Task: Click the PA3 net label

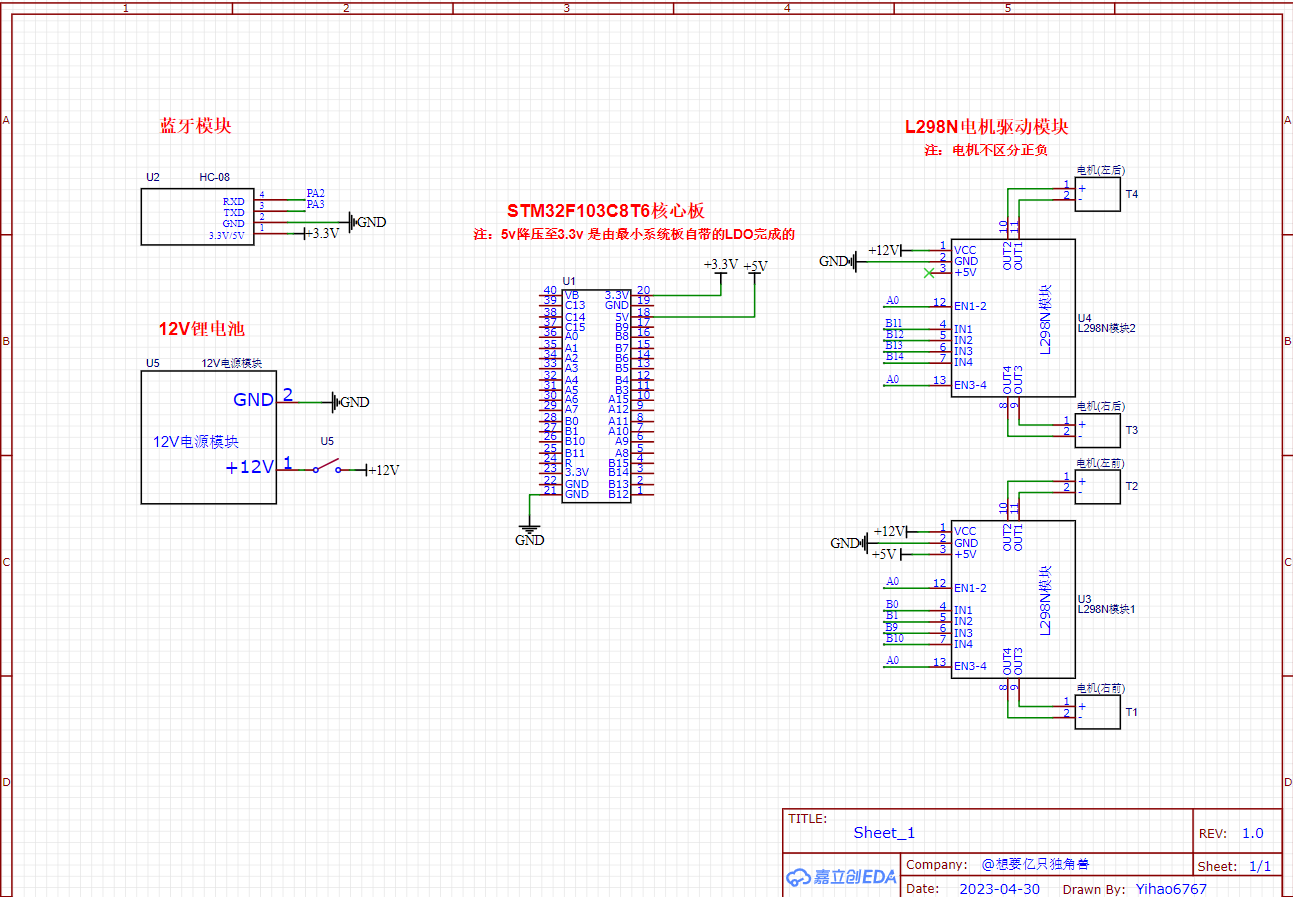Action: point(315,204)
